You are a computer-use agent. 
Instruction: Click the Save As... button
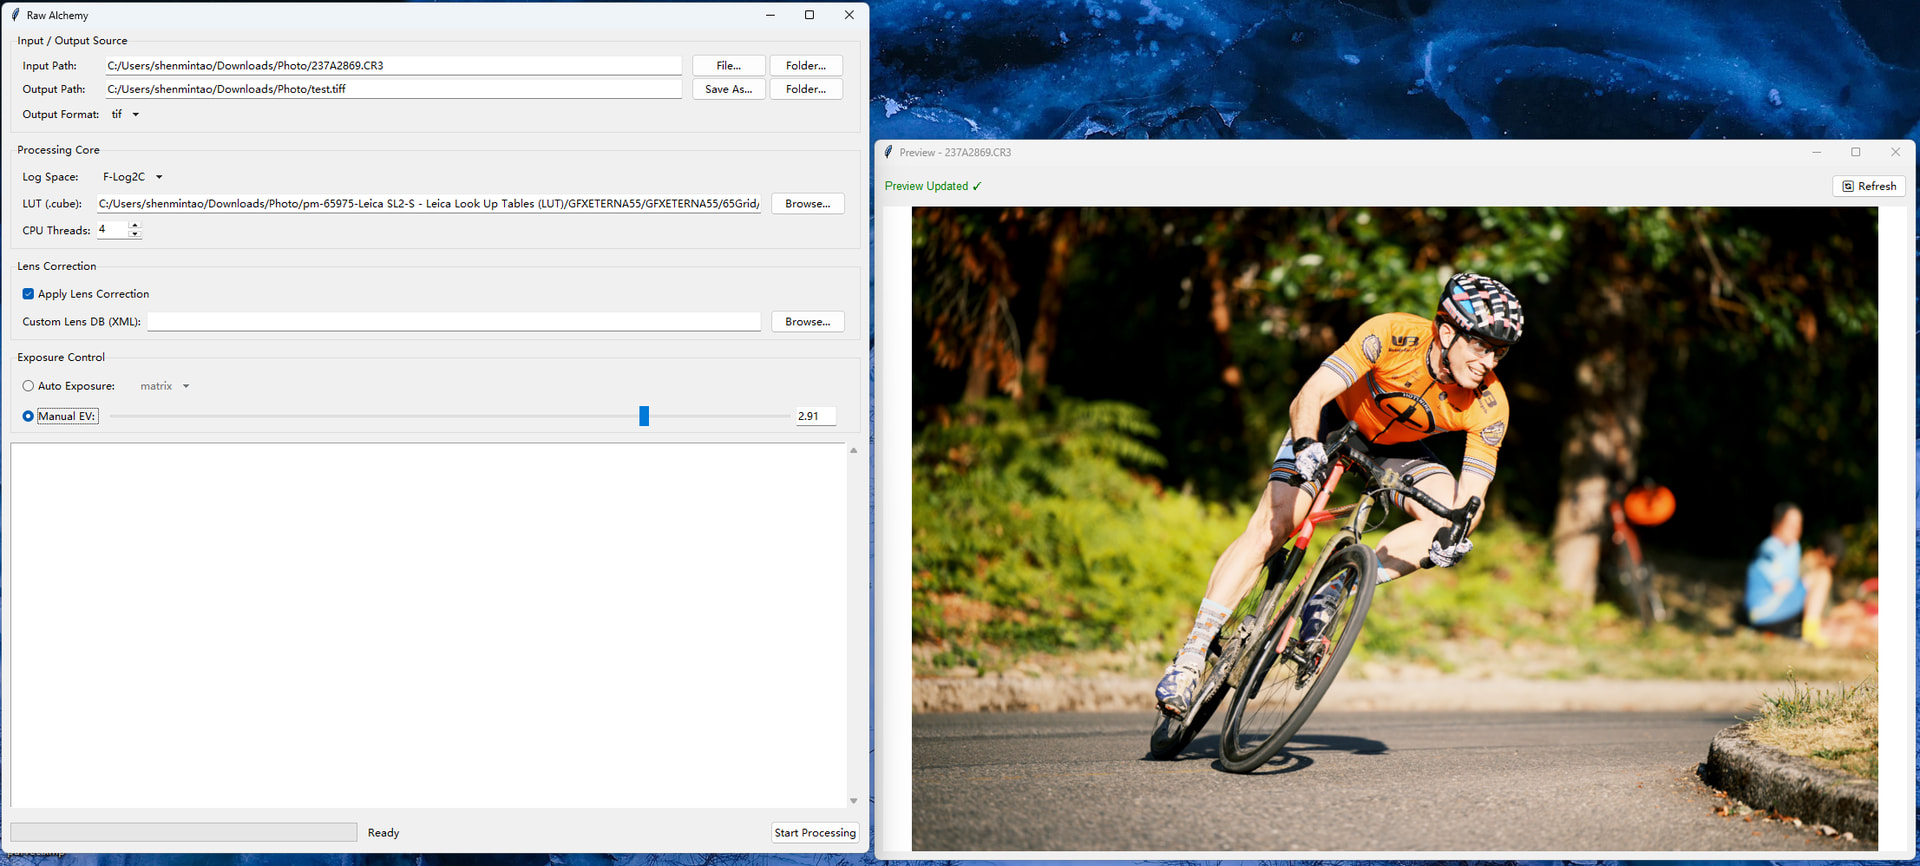click(x=729, y=89)
